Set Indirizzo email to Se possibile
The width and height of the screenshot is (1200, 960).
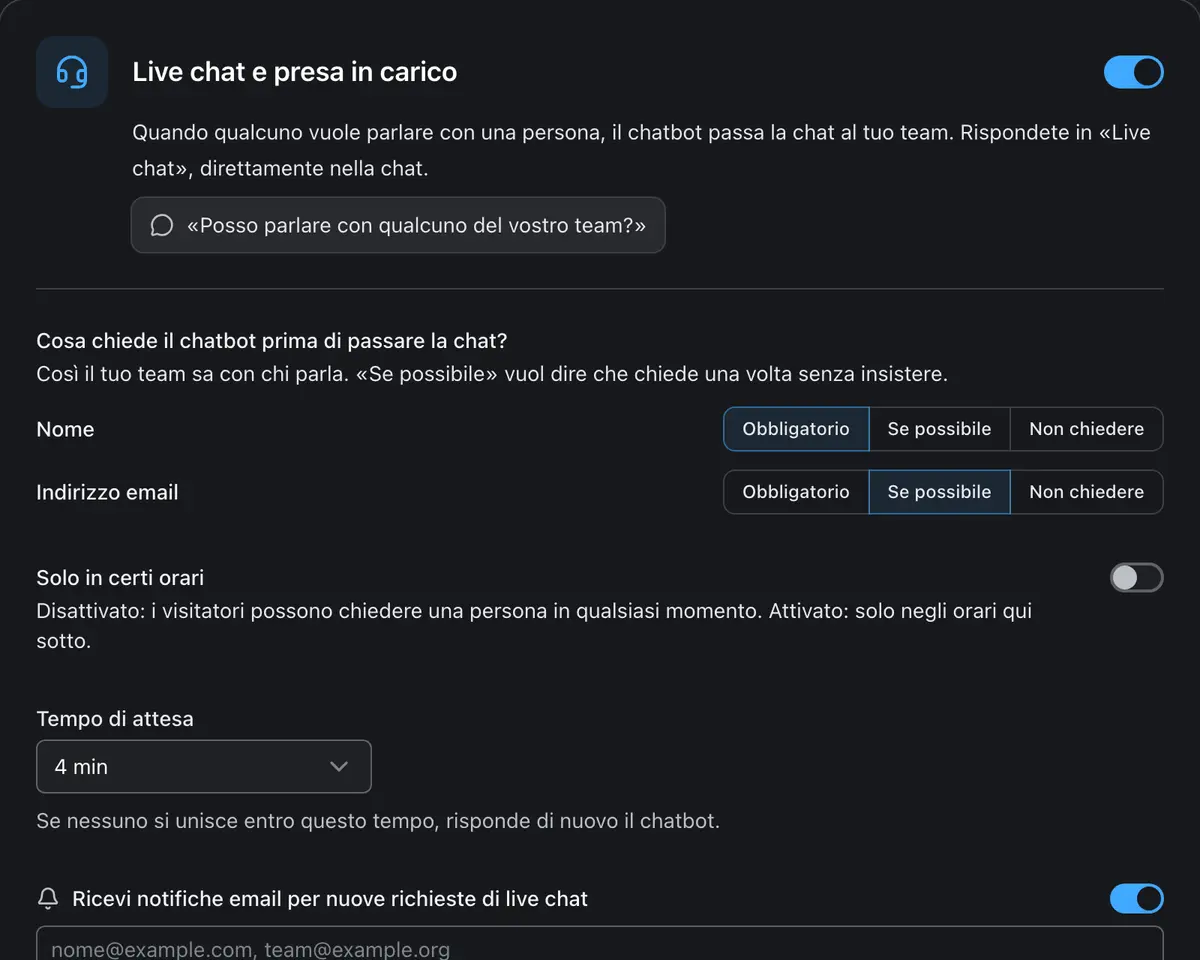tap(939, 492)
